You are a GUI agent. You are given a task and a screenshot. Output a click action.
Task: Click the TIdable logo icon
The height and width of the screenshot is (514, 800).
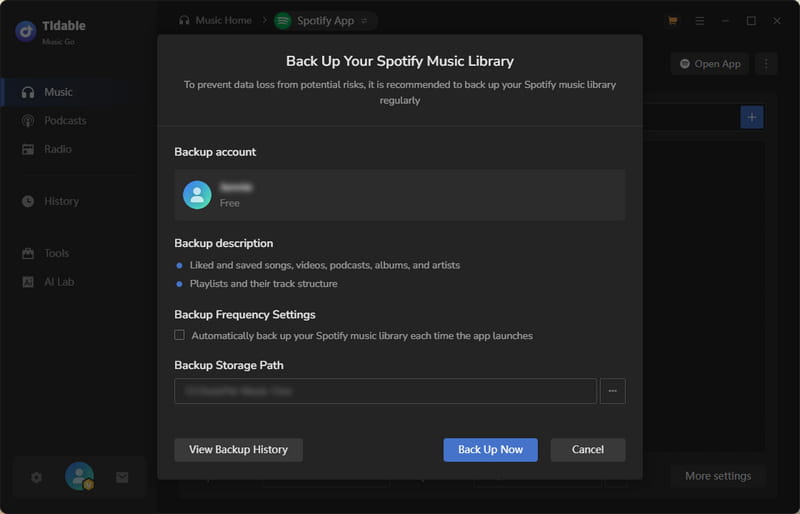(x=26, y=31)
